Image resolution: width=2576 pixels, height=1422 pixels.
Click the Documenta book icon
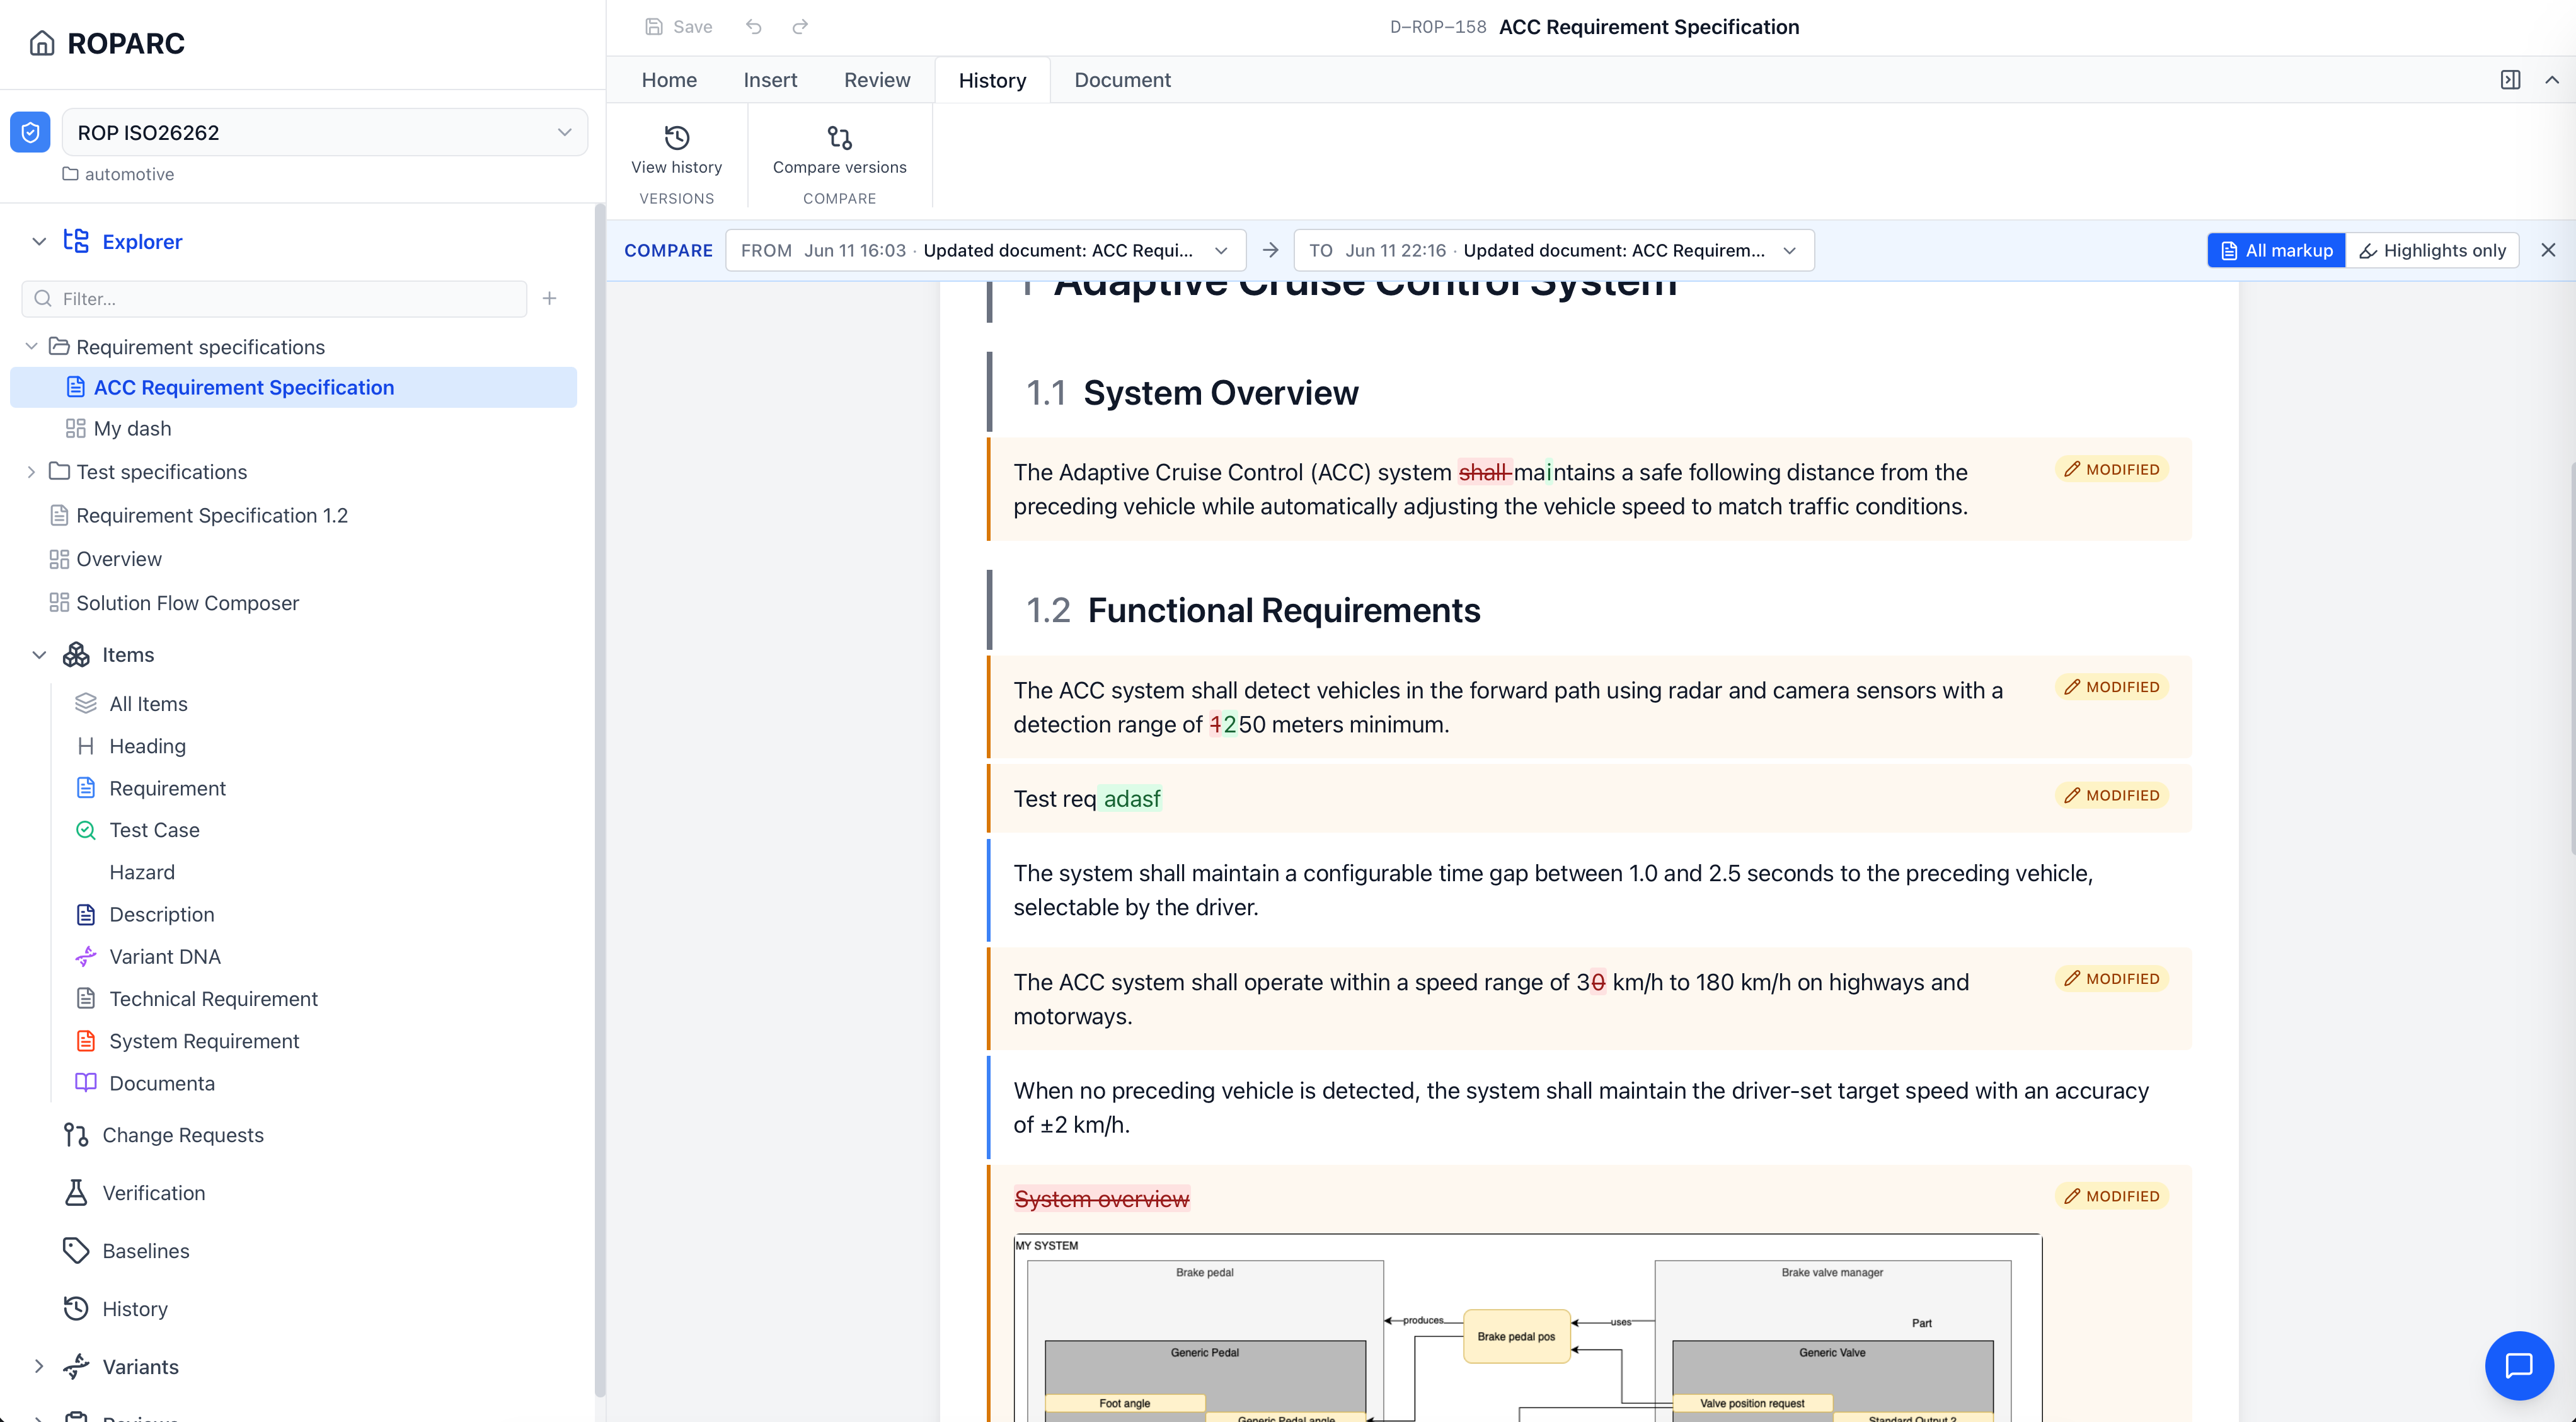point(86,1083)
